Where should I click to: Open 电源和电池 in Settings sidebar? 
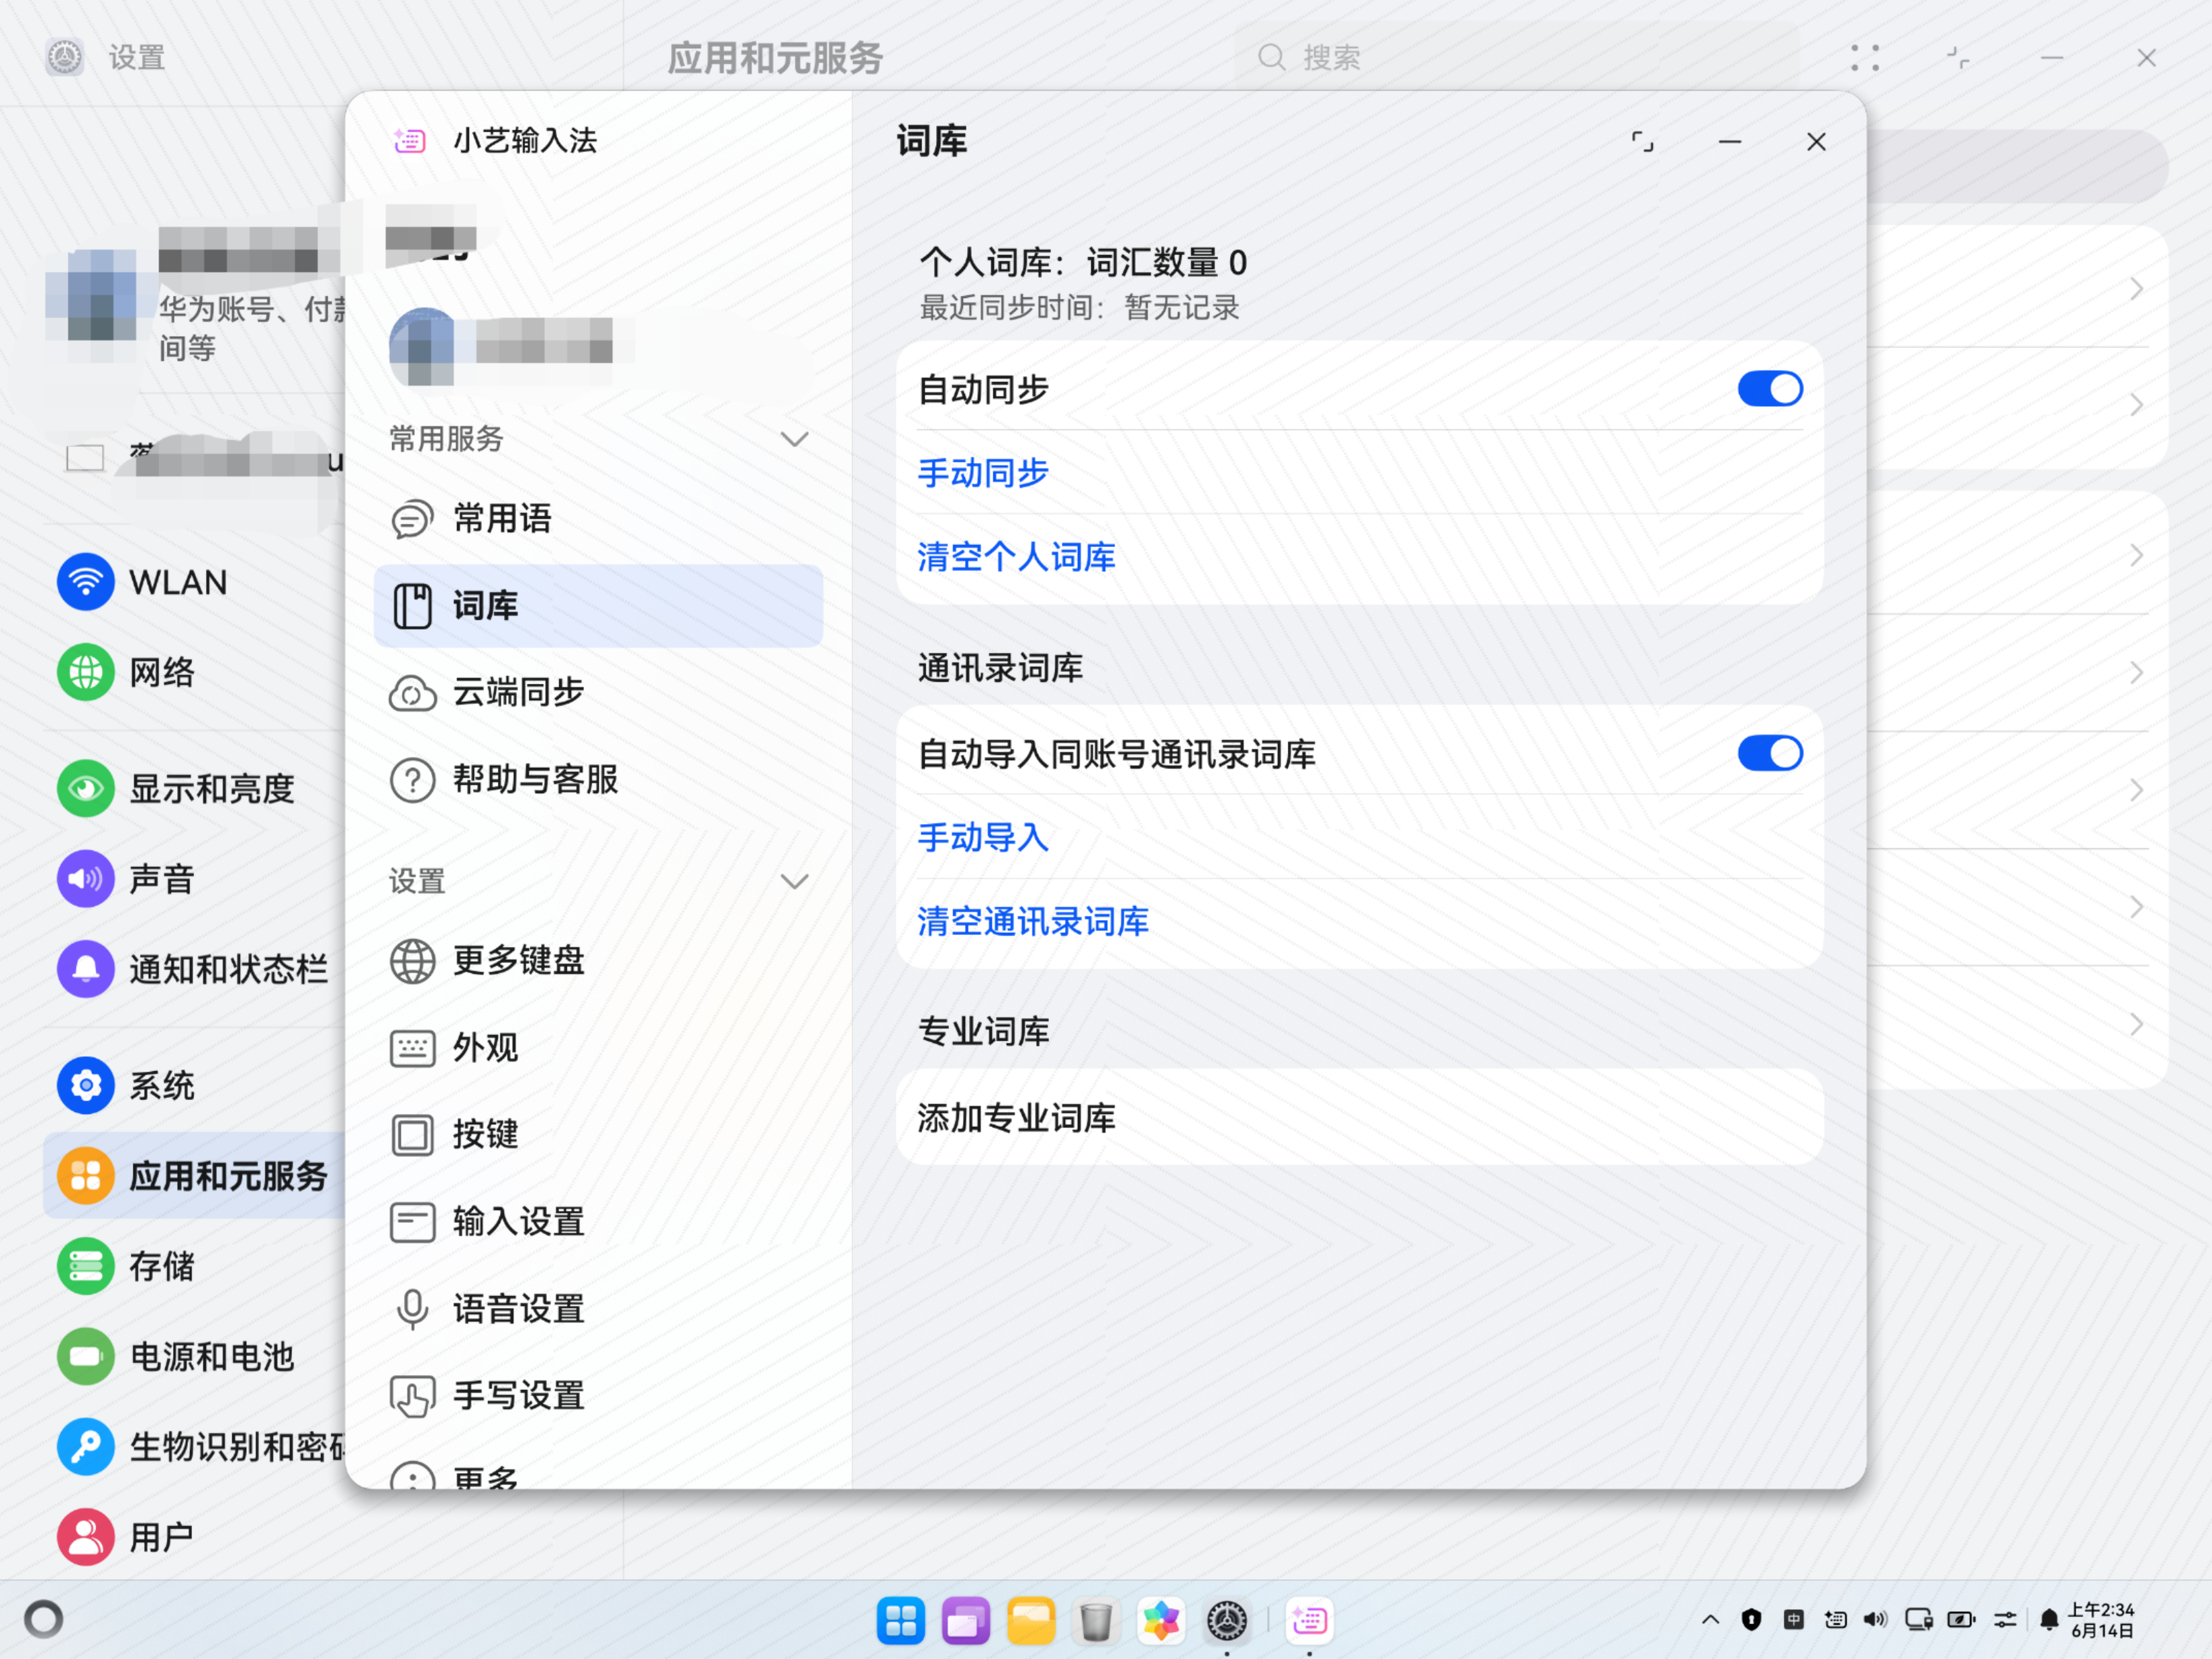195,1357
